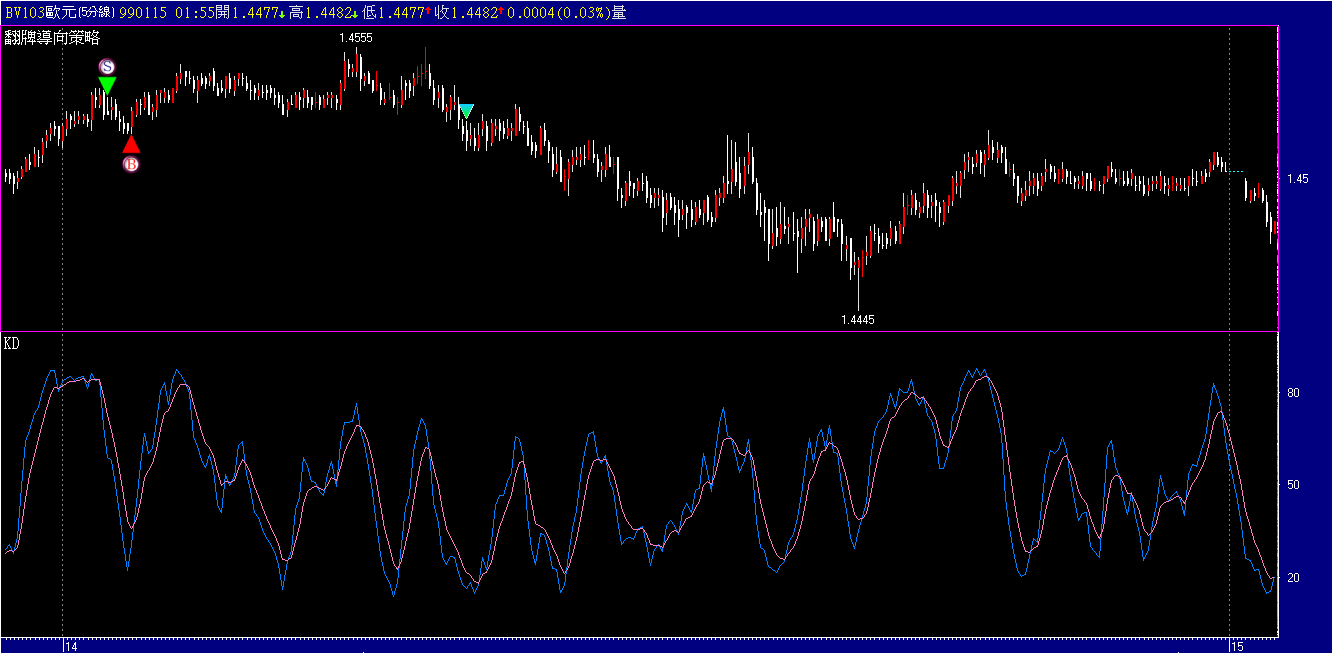Image resolution: width=1334 pixels, height=654 pixels.
Task: Click the 1.4445 low price label
Action: pyautogui.click(x=858, y=320)
